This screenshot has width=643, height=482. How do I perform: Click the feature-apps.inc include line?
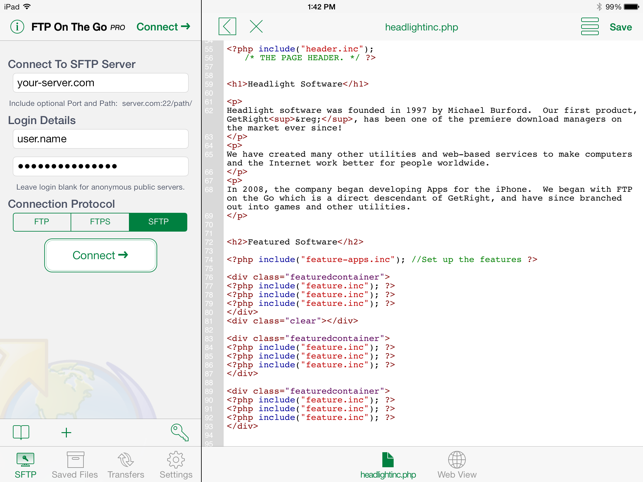click(x=382, y=260)
